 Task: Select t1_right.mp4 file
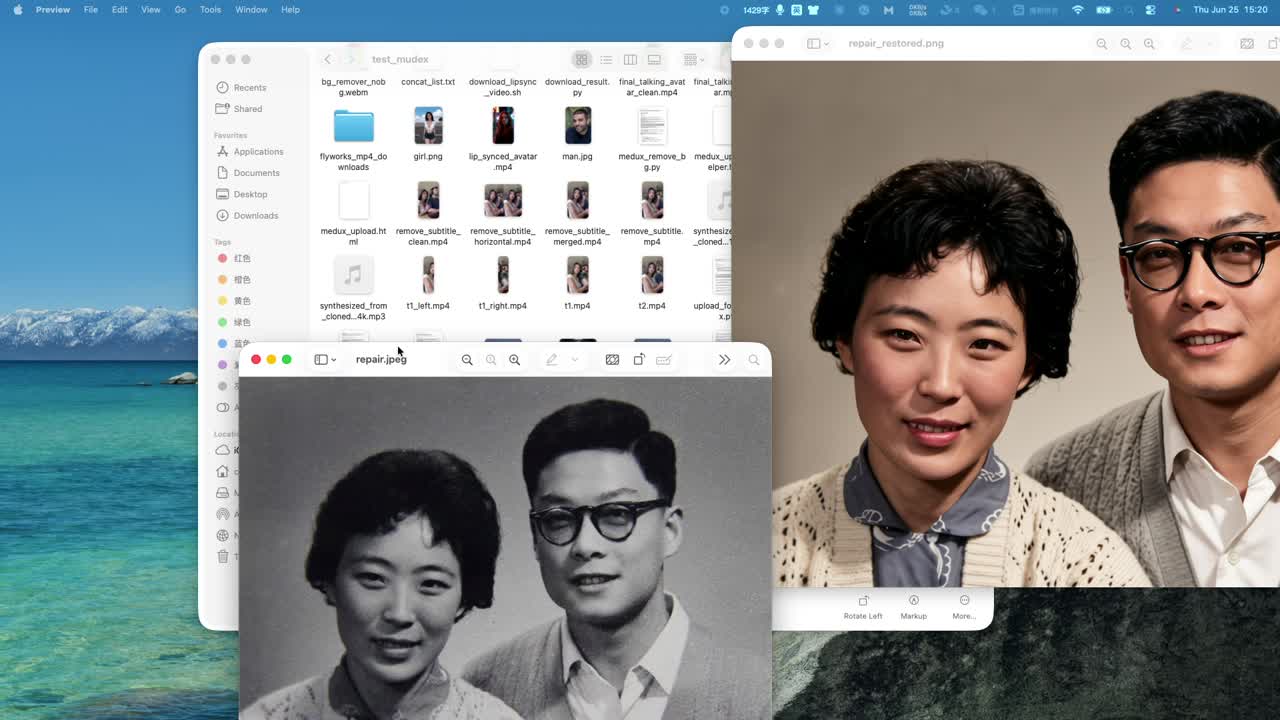pos(503,275)
